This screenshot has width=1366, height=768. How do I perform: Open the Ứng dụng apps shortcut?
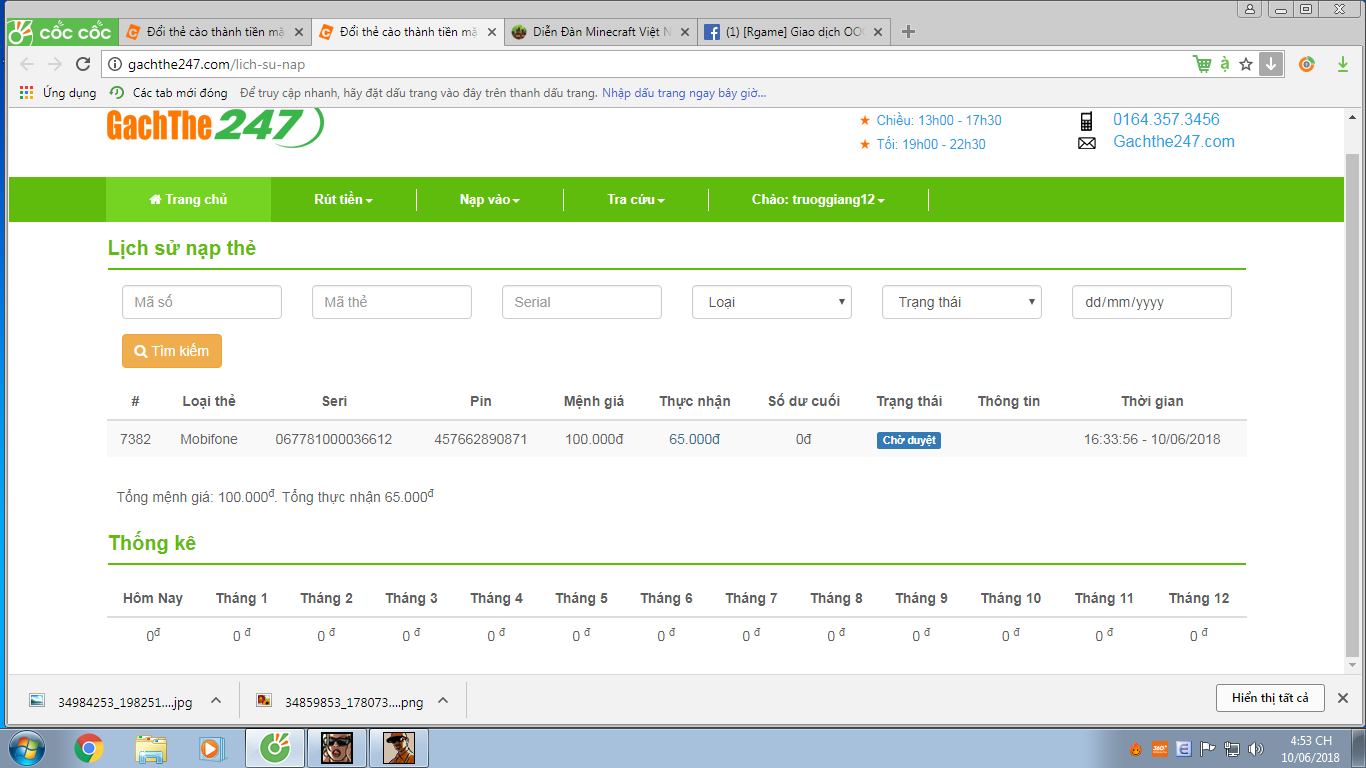pos(58,93)
